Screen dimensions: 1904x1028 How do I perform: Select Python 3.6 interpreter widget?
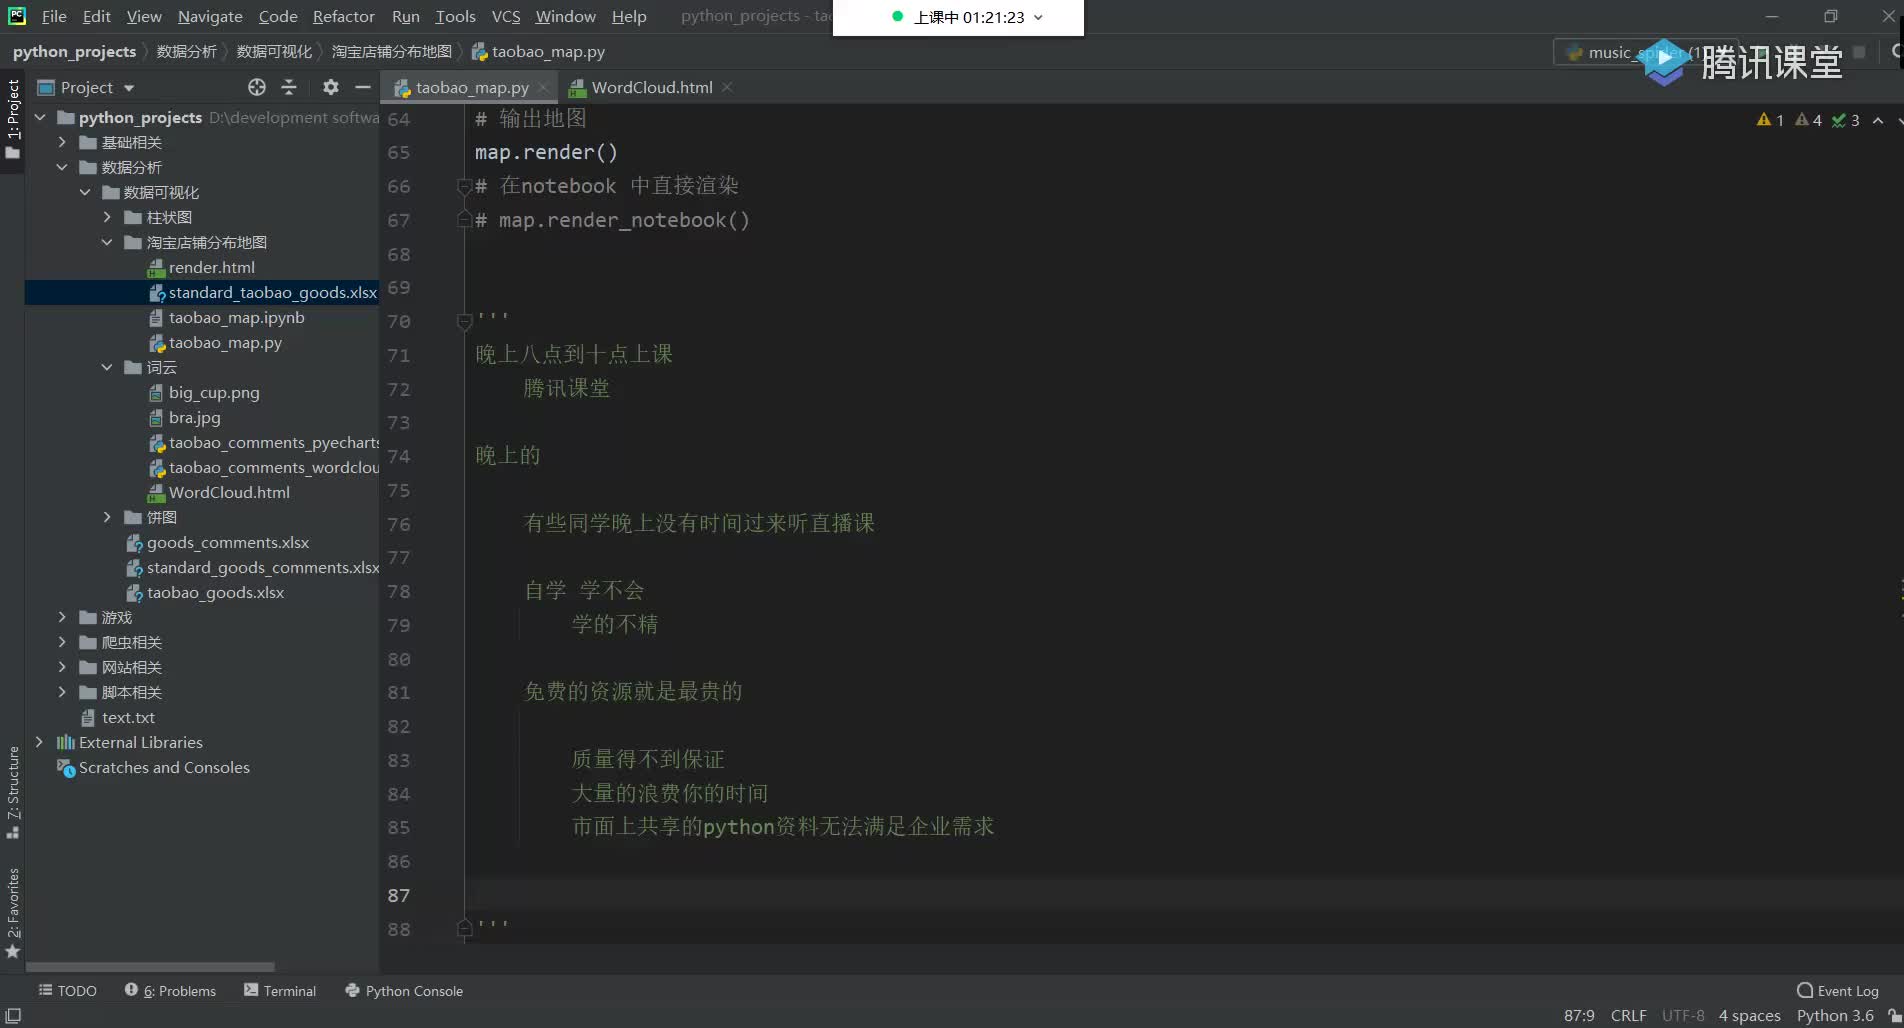click(1835, 1015)
